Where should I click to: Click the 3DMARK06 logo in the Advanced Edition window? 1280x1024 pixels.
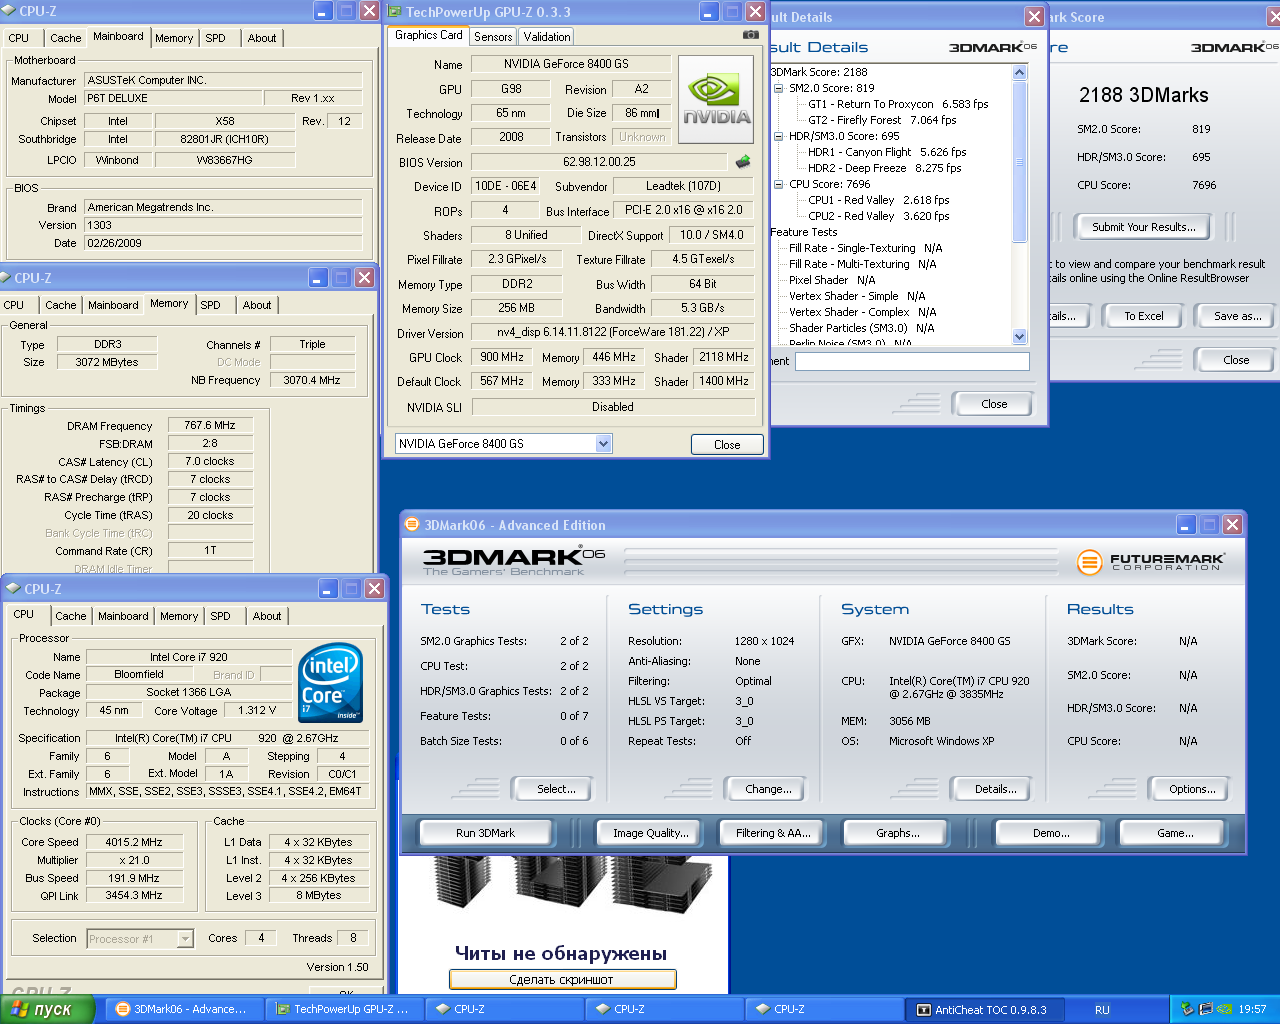coord(514,561)
